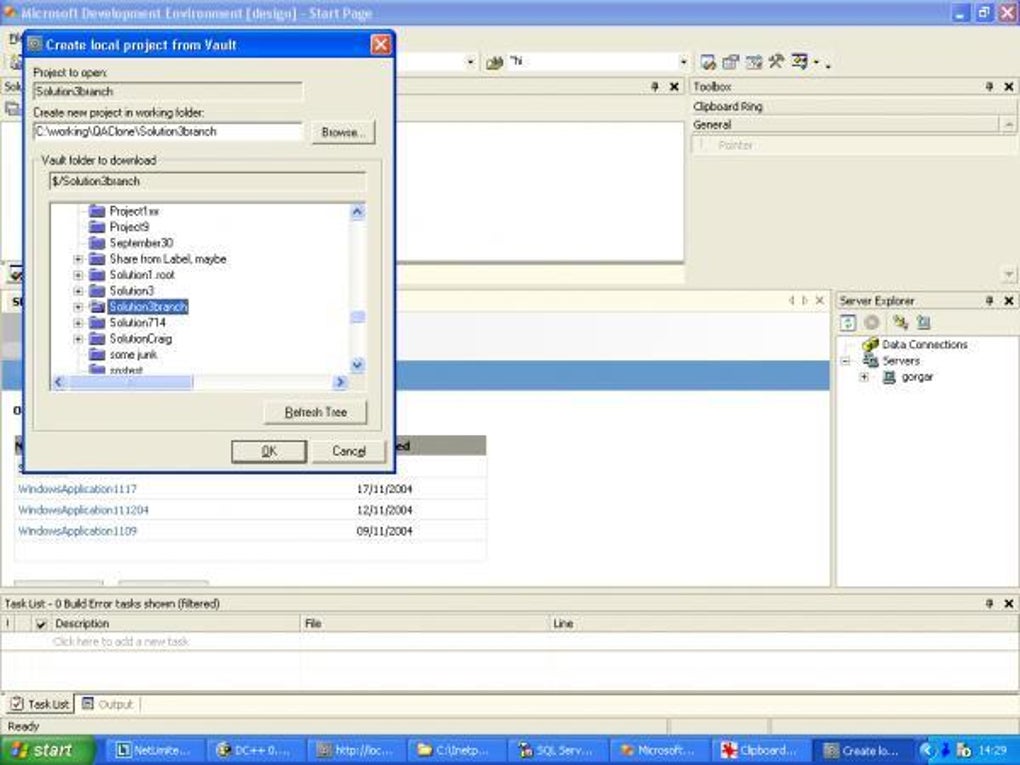Click the SQL Server taskbar button

pyautogui.click(x=556, y=750)
